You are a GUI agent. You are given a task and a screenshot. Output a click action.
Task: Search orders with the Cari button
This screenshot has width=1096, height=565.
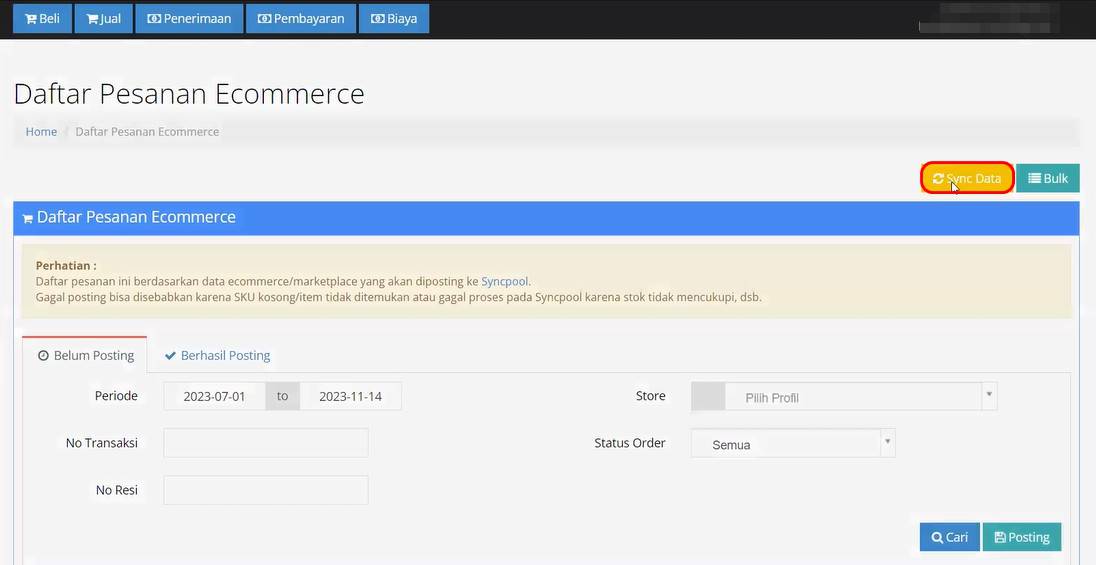click(x=949, y=537)
